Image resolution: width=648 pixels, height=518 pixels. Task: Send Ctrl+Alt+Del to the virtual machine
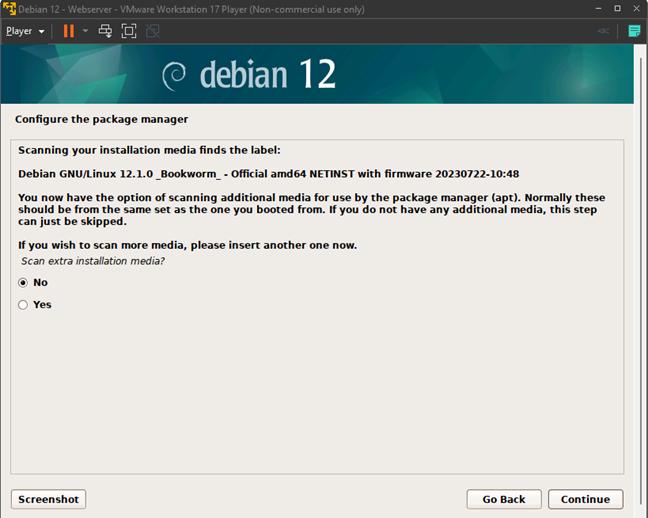pos(105,31)
